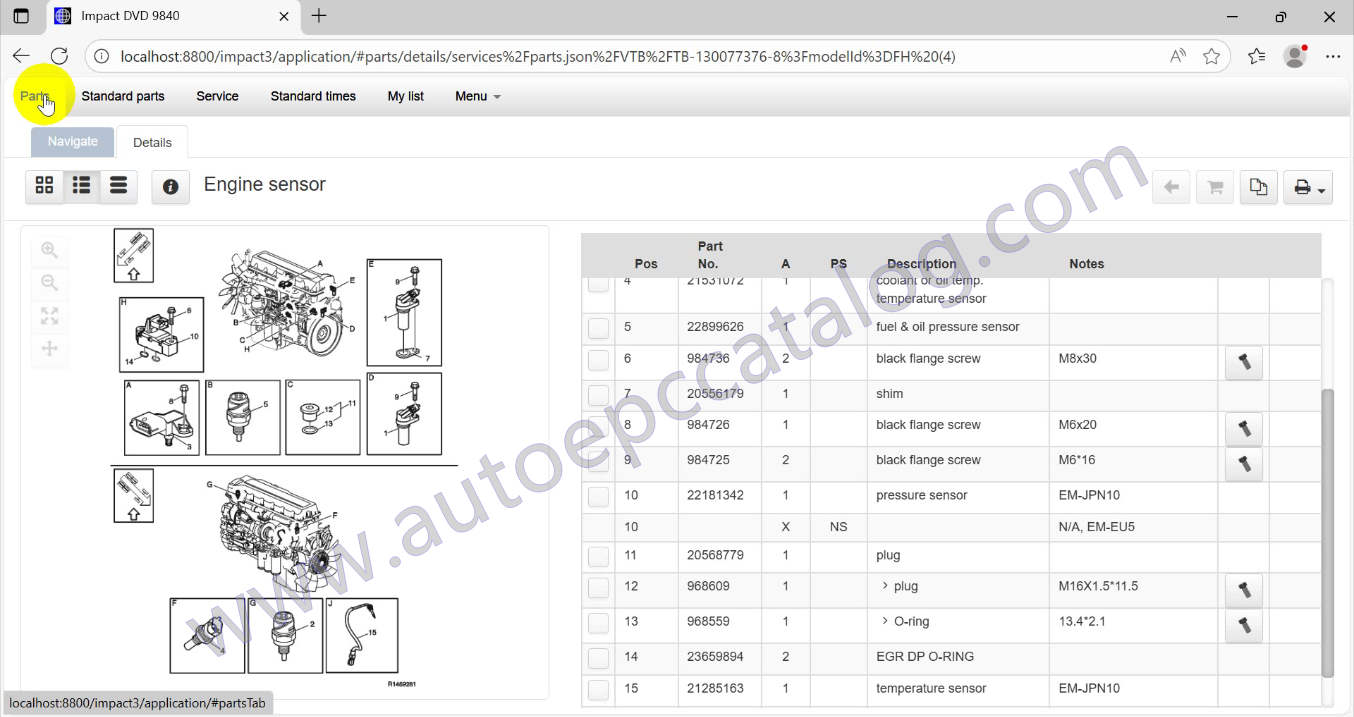This screenshot has height=717, width=1354.
Task: Go to My list
Action: pos(405,96)
